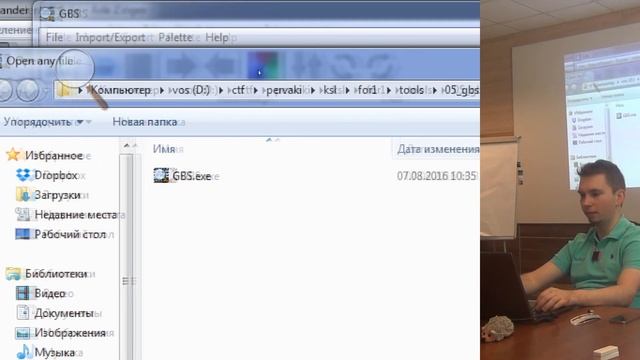Sort by Имя column header
The height and width of the screenshot is (360, 640).
pyautogui.click(x=164, y=149)
